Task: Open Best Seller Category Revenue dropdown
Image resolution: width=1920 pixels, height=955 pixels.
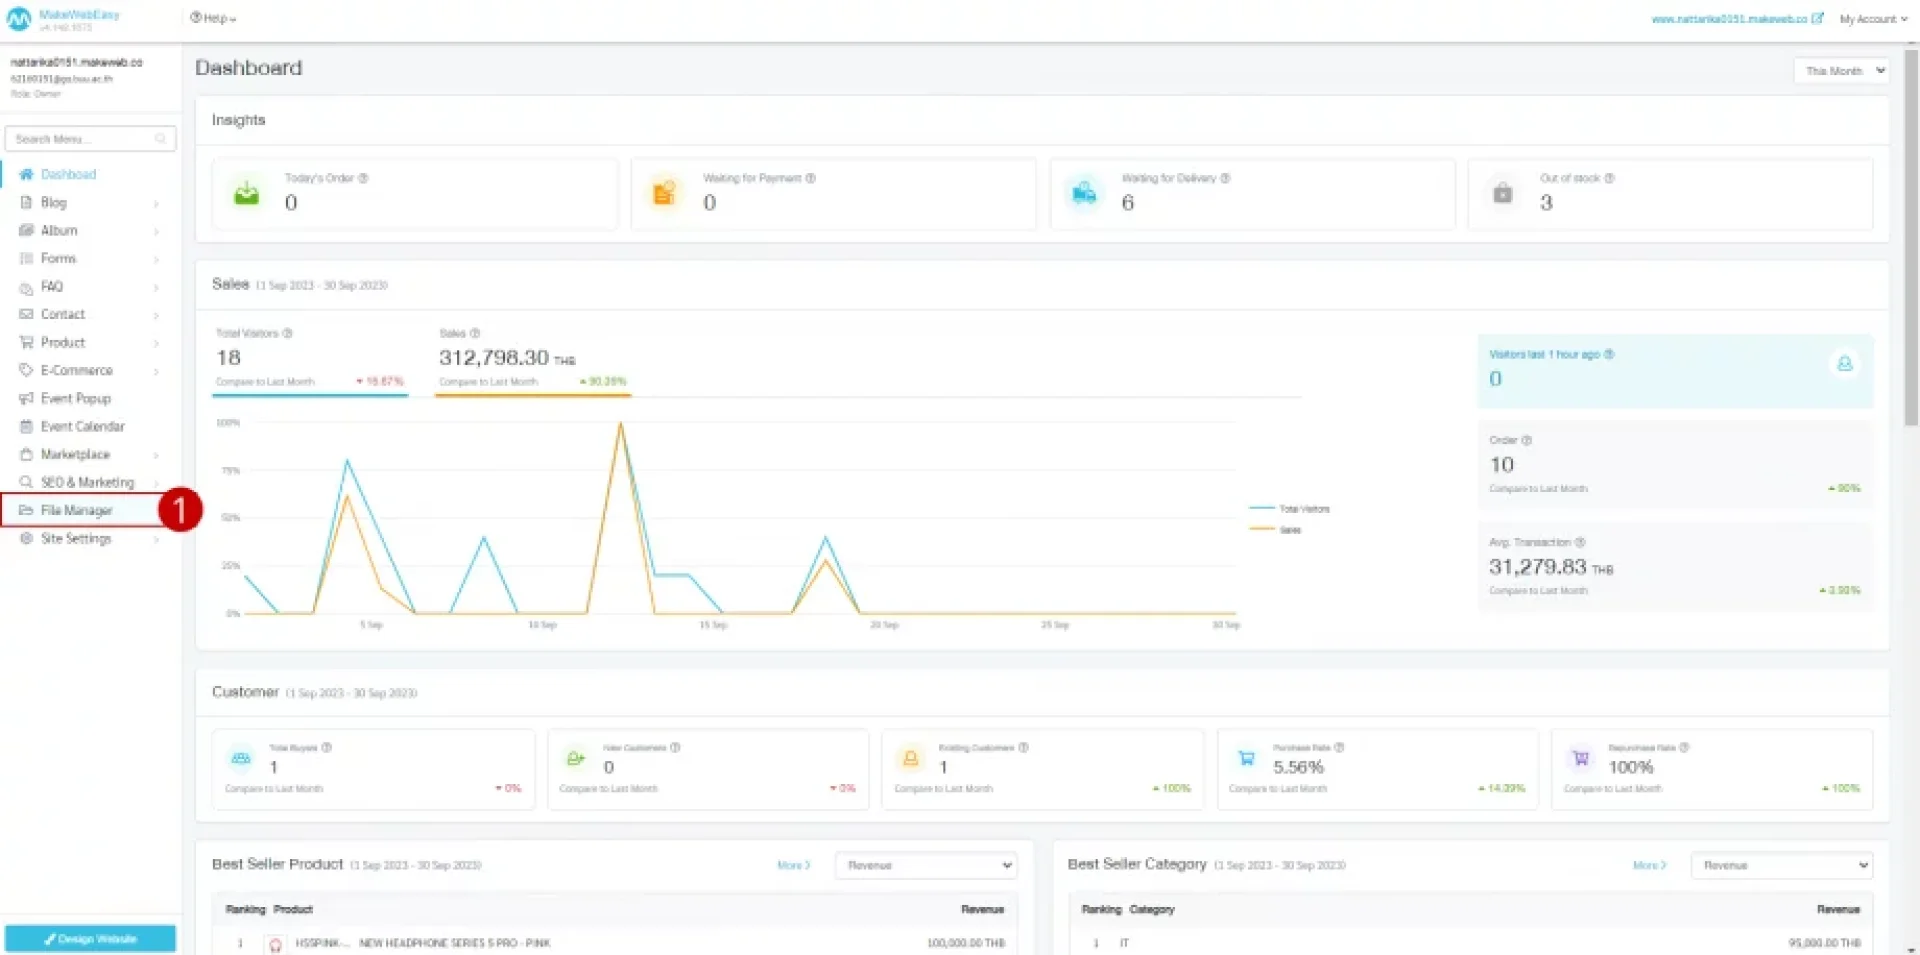Action: pyautogui.click(x=1781, y=865)
